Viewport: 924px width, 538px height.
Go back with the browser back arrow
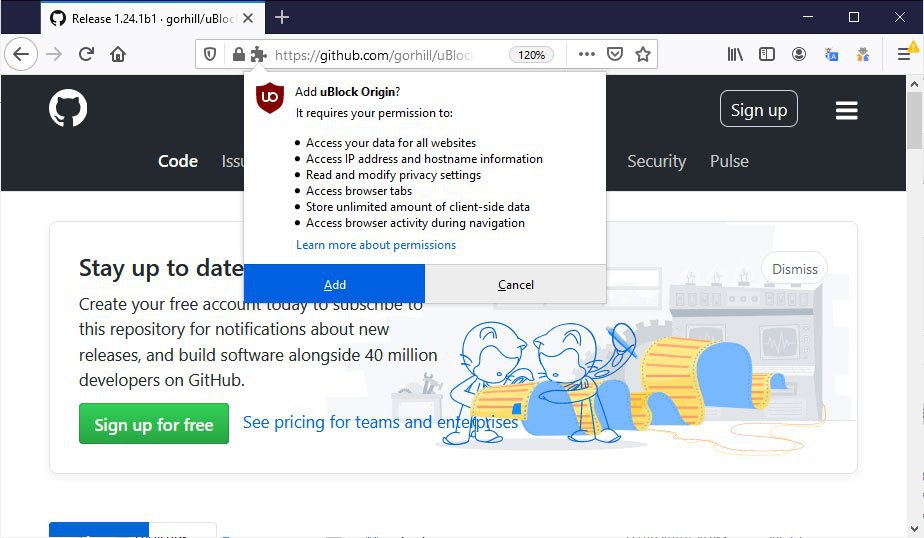tap(21, 54)
